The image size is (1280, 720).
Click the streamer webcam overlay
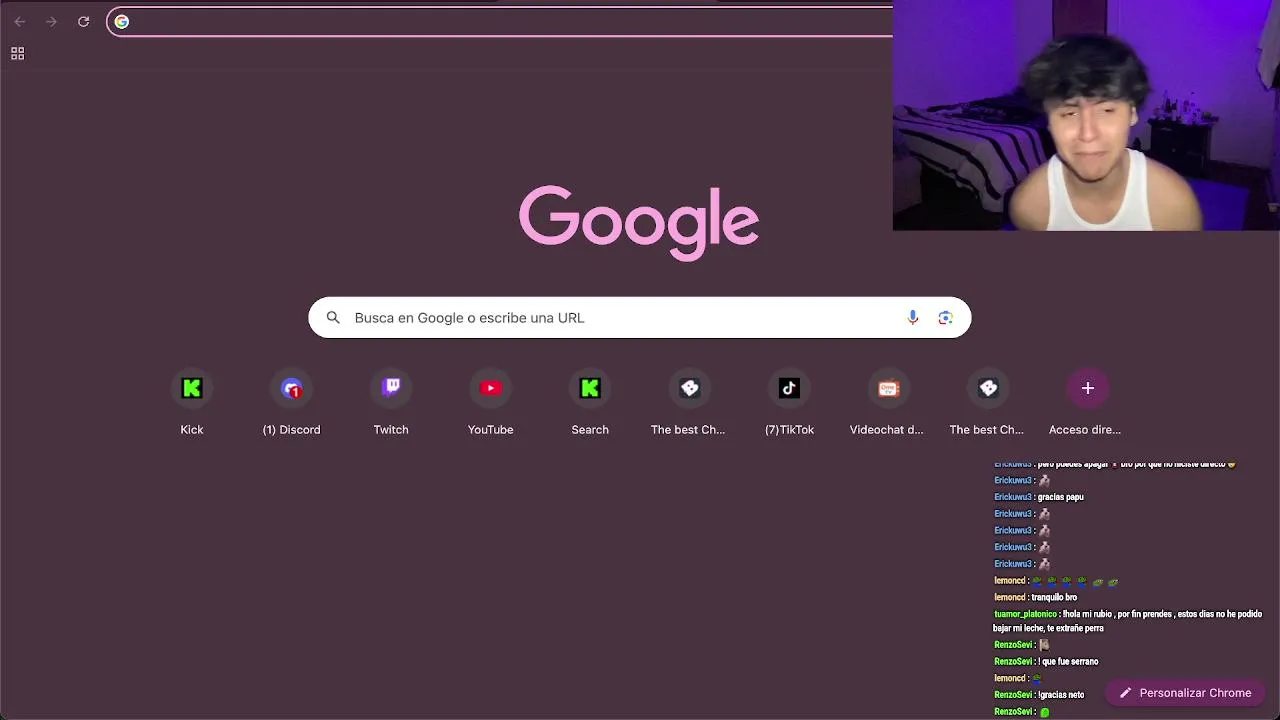[x=1086, y=115]
